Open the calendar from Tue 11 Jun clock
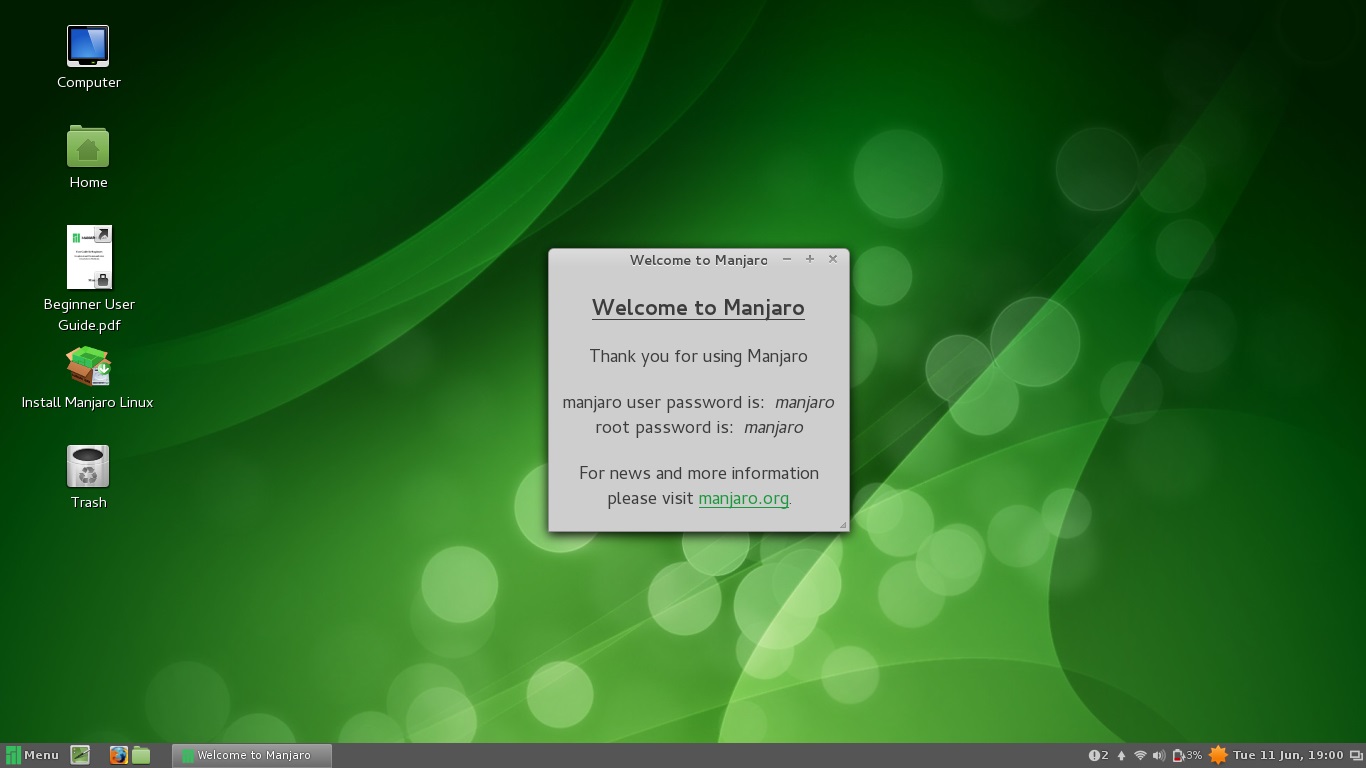1366x768 pixels. point(1288,755)
